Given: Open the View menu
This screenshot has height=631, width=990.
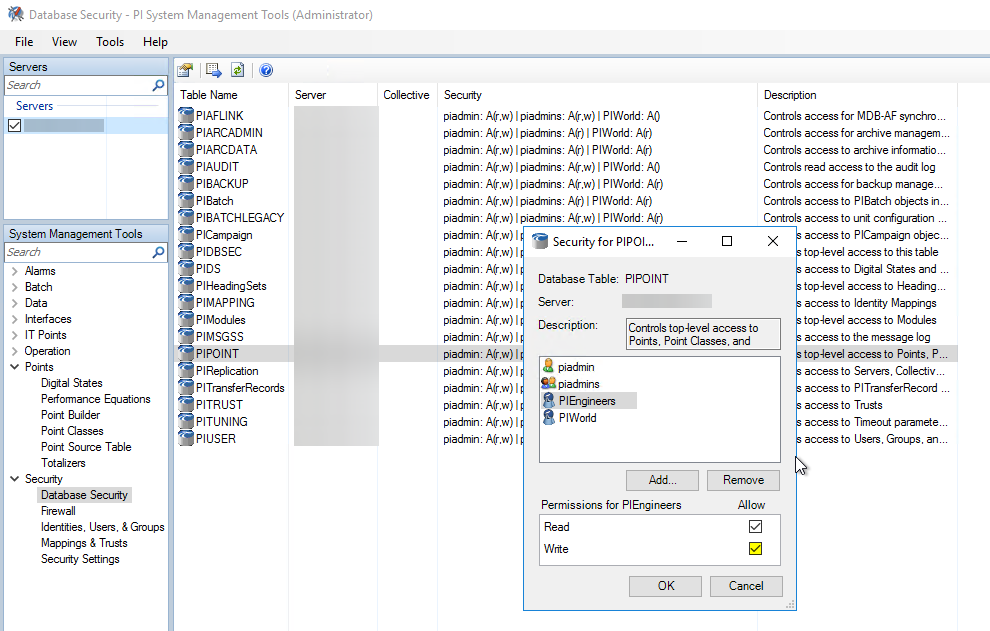Looking at the screenshot, I should pyautogui.click(x=64, y=42).
